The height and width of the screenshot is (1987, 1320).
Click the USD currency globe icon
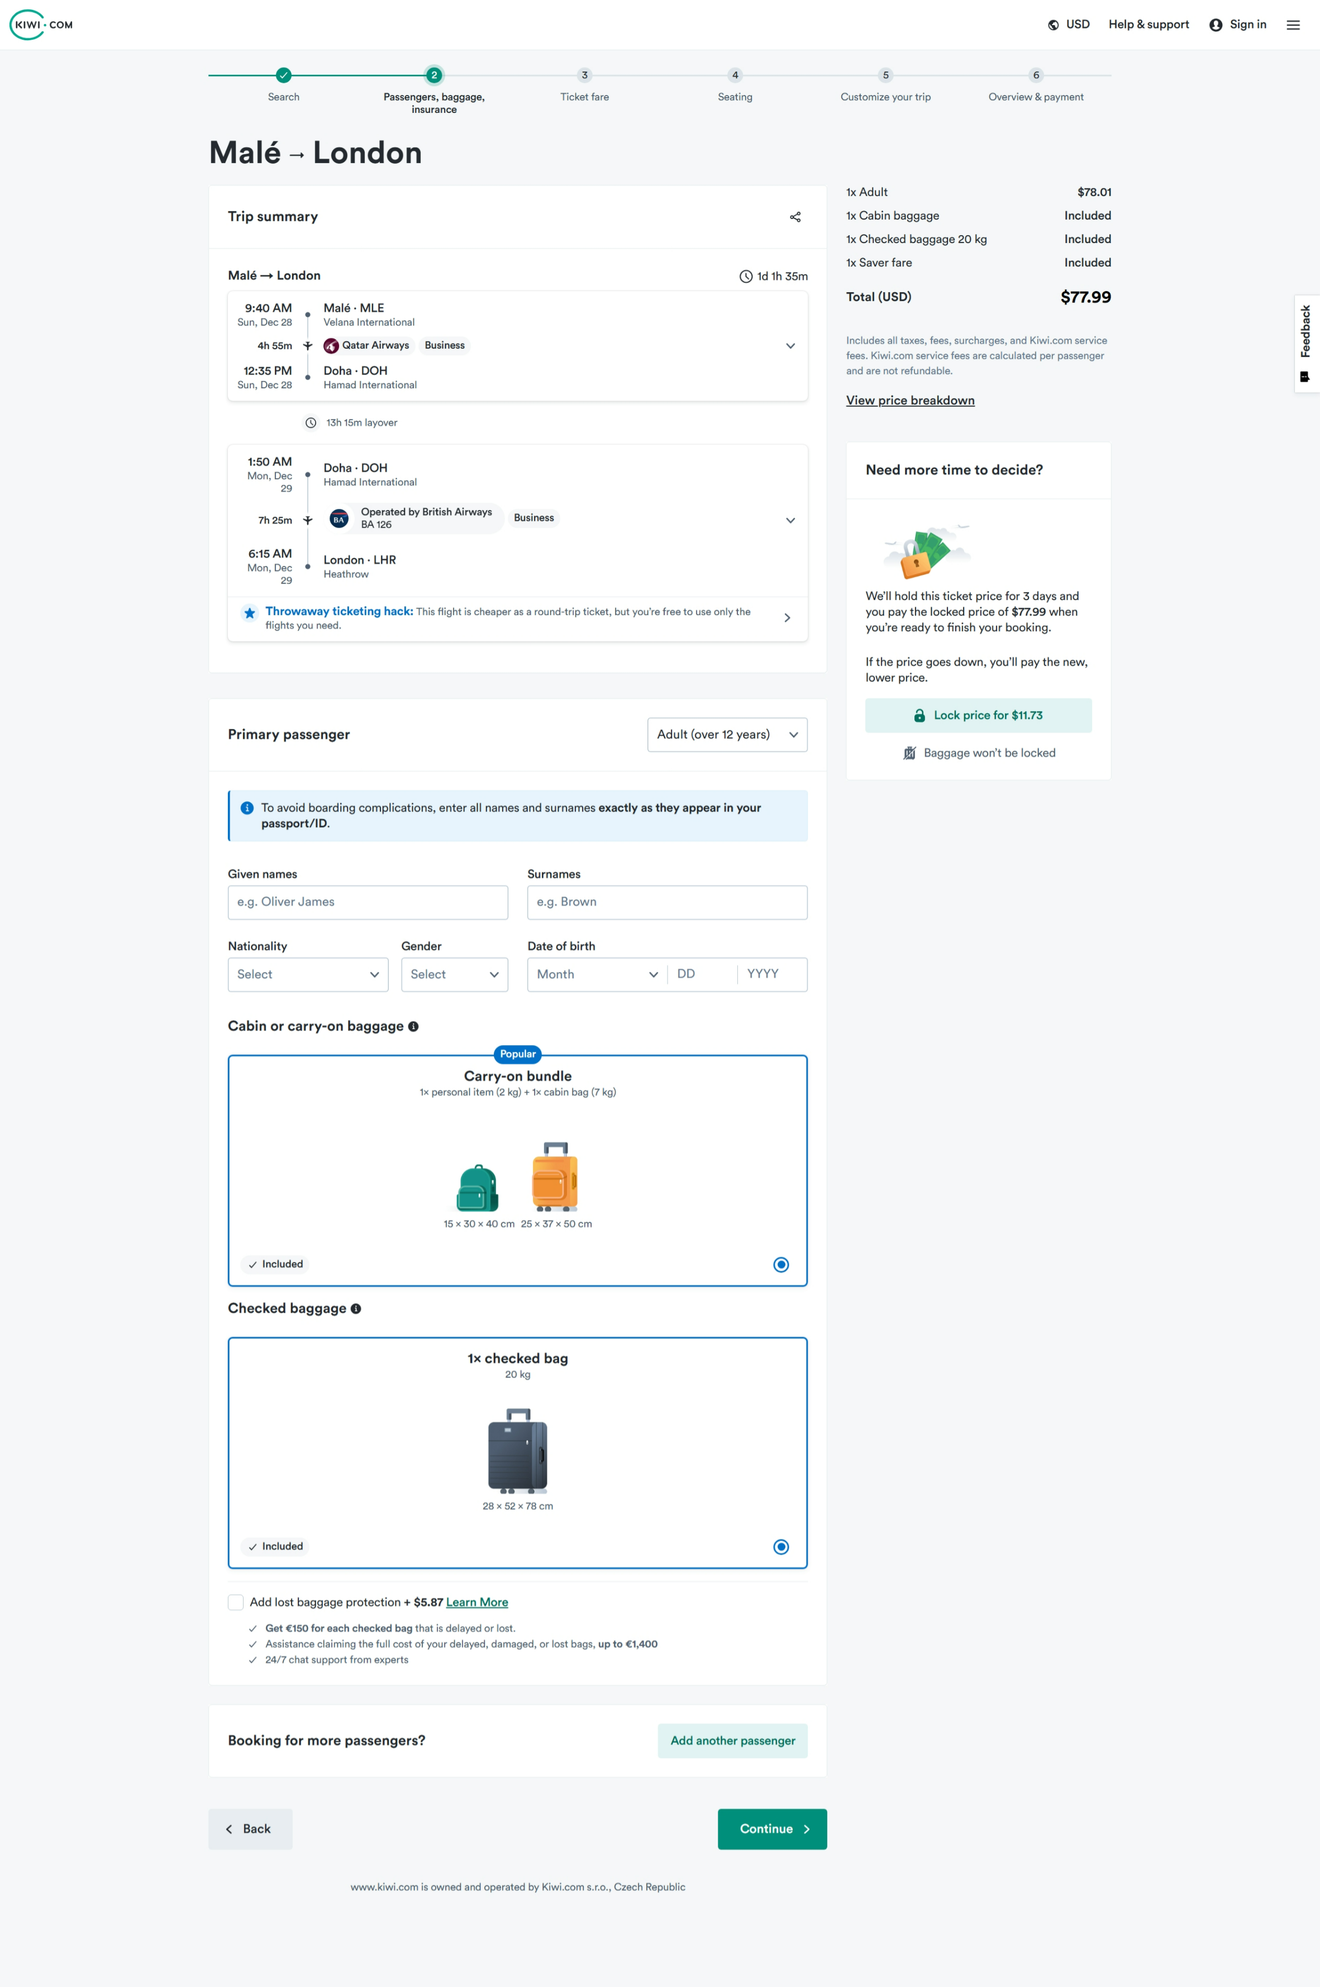click(1053, 25)
